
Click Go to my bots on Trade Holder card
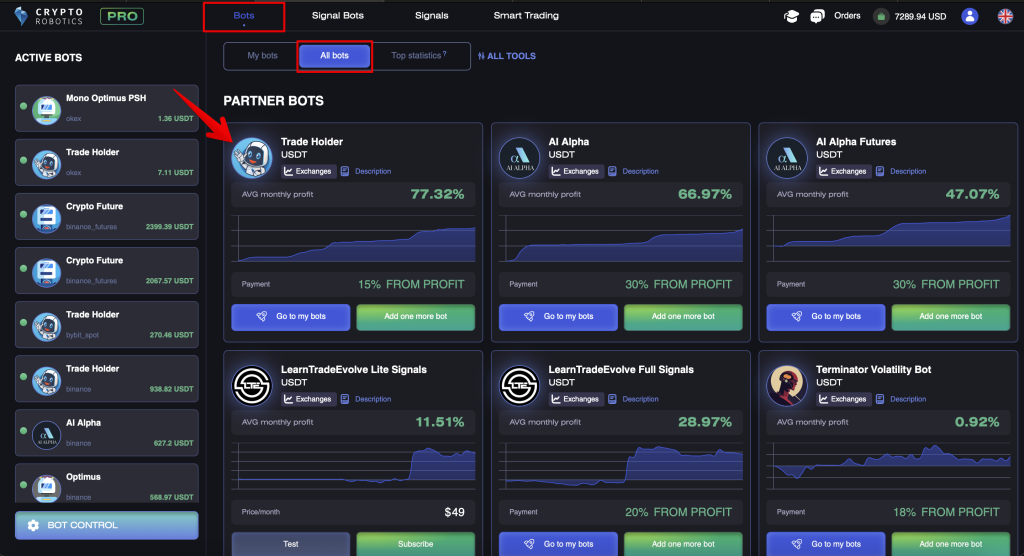point(291,317)
